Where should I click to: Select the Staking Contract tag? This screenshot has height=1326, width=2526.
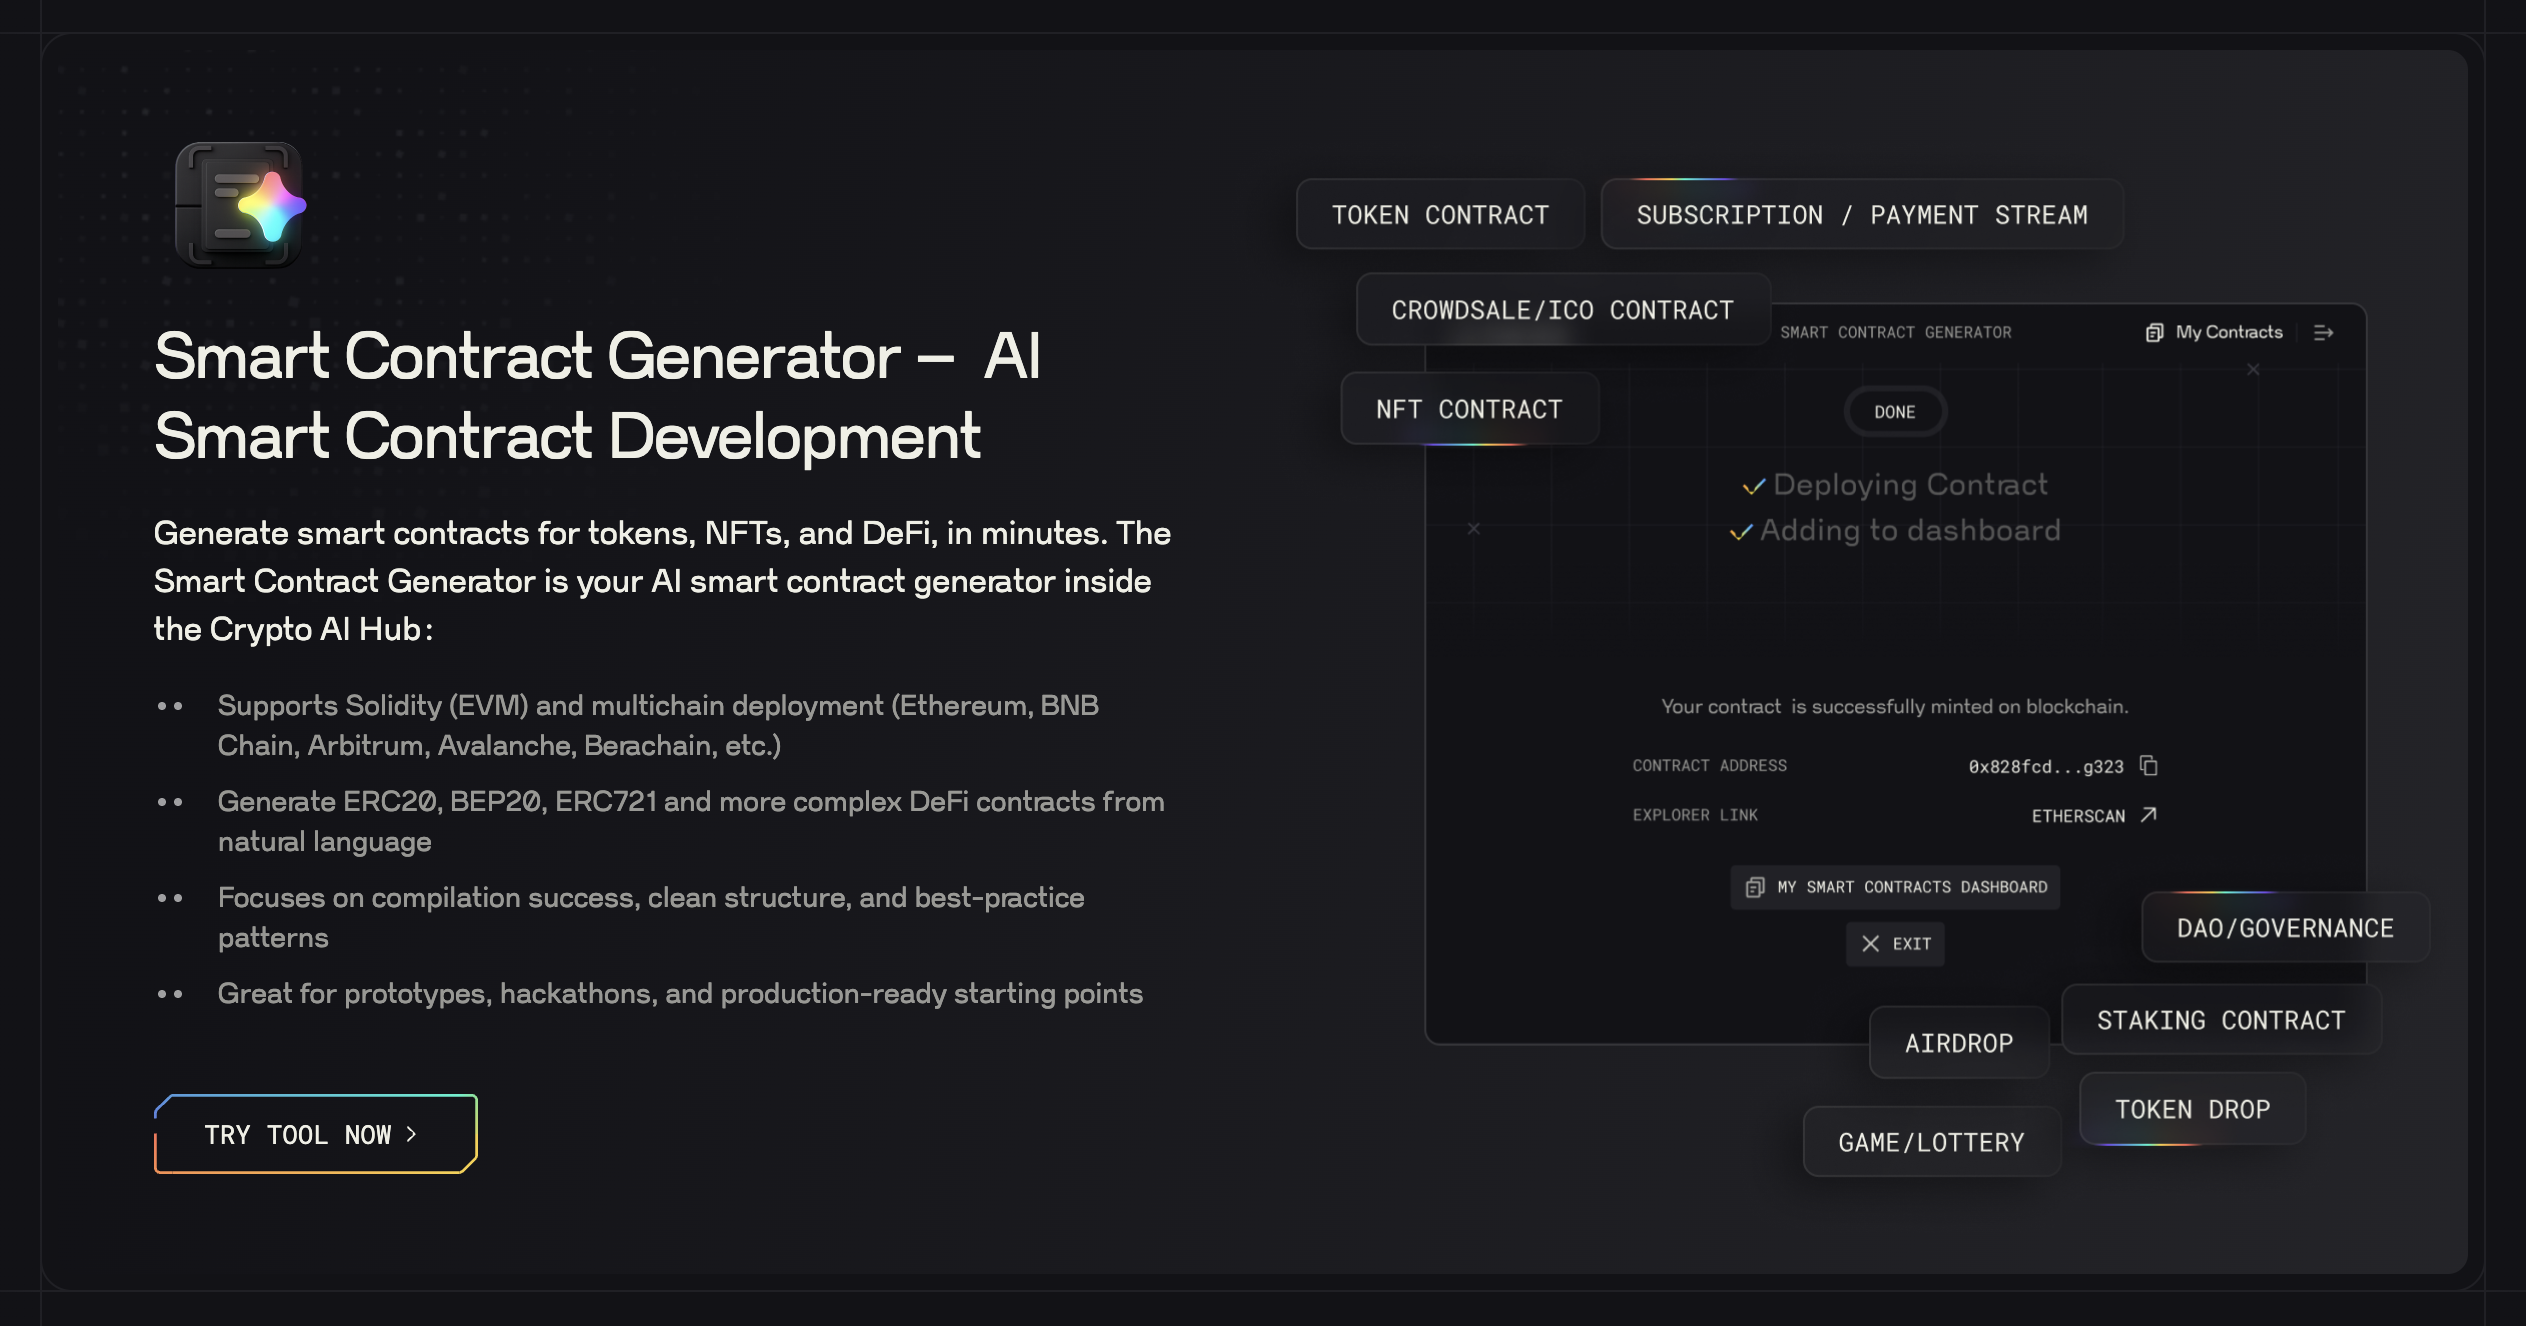(x=2220, y=1020)
